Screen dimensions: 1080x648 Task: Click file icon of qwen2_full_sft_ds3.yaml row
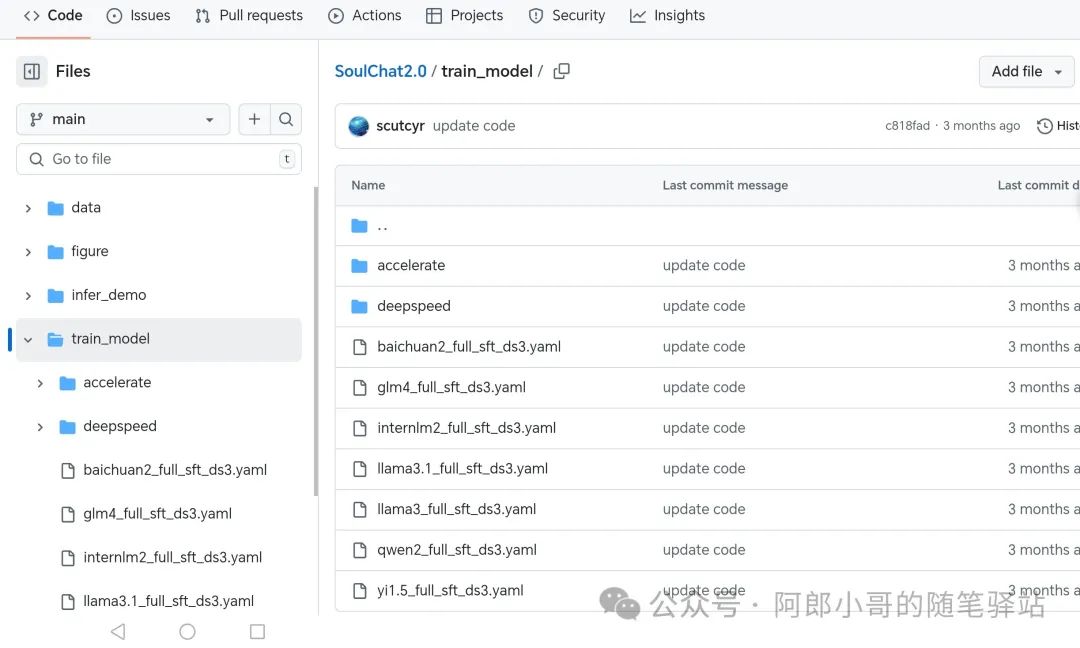360,550
